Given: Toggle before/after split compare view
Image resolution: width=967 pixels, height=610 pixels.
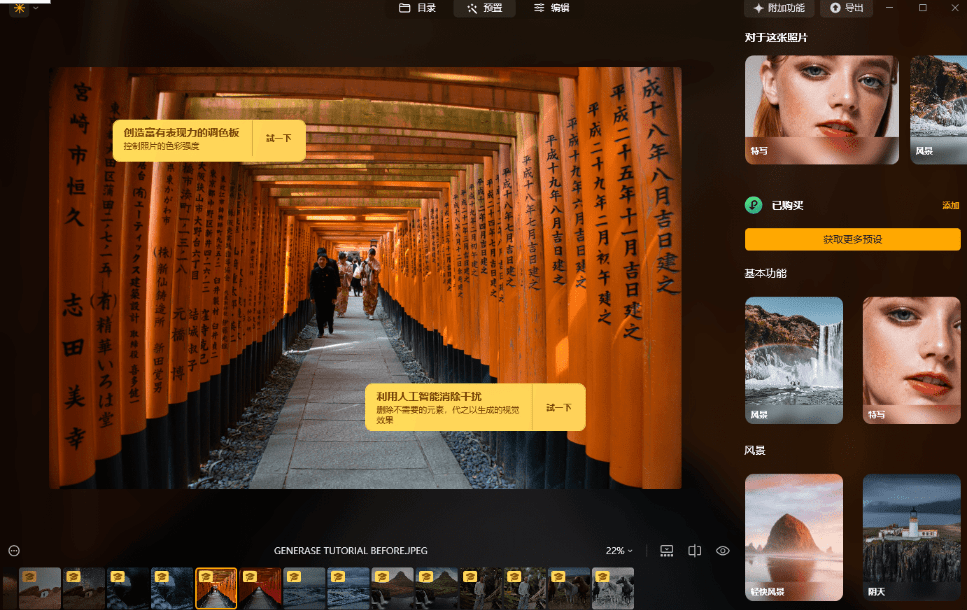Looking at the screenshot, I should (x=695, y=551).
